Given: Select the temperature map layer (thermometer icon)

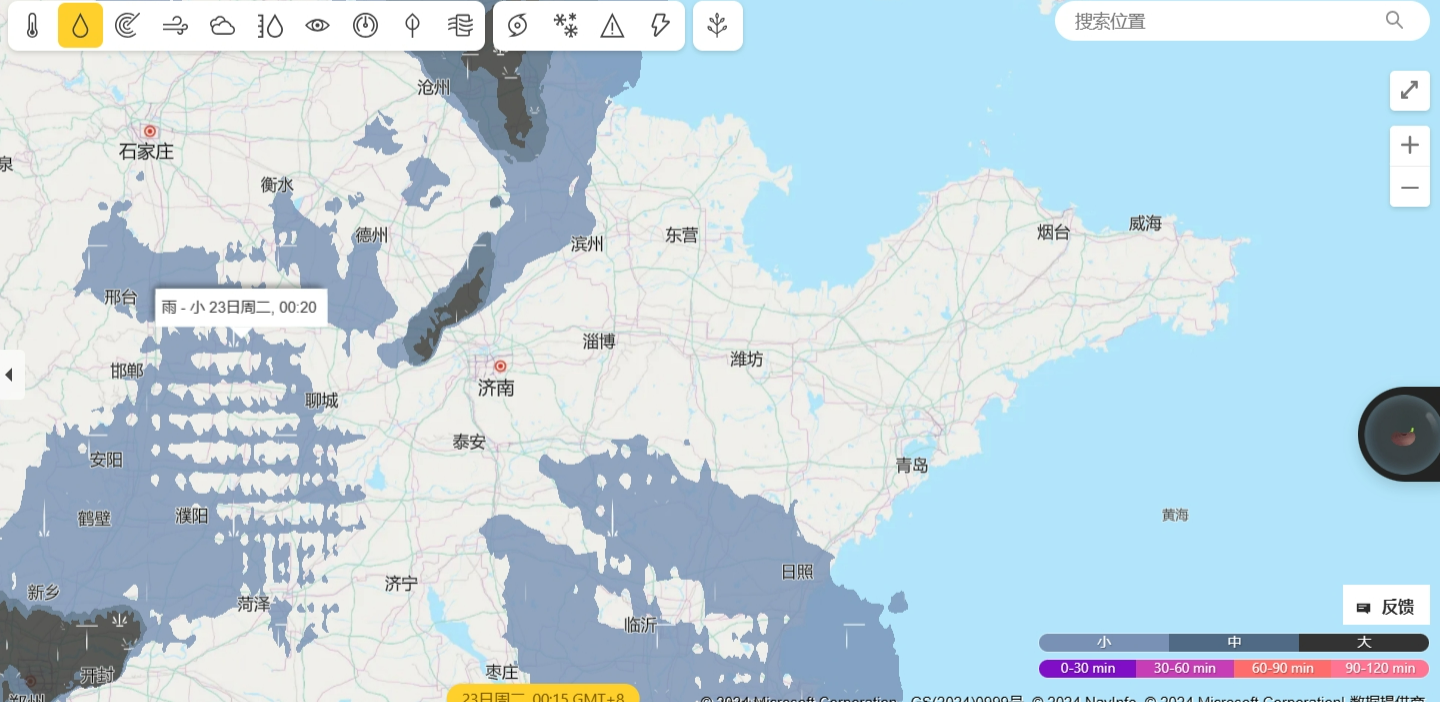Looking at the screenshot, I should pyautogui.click(x=33, y=26).
